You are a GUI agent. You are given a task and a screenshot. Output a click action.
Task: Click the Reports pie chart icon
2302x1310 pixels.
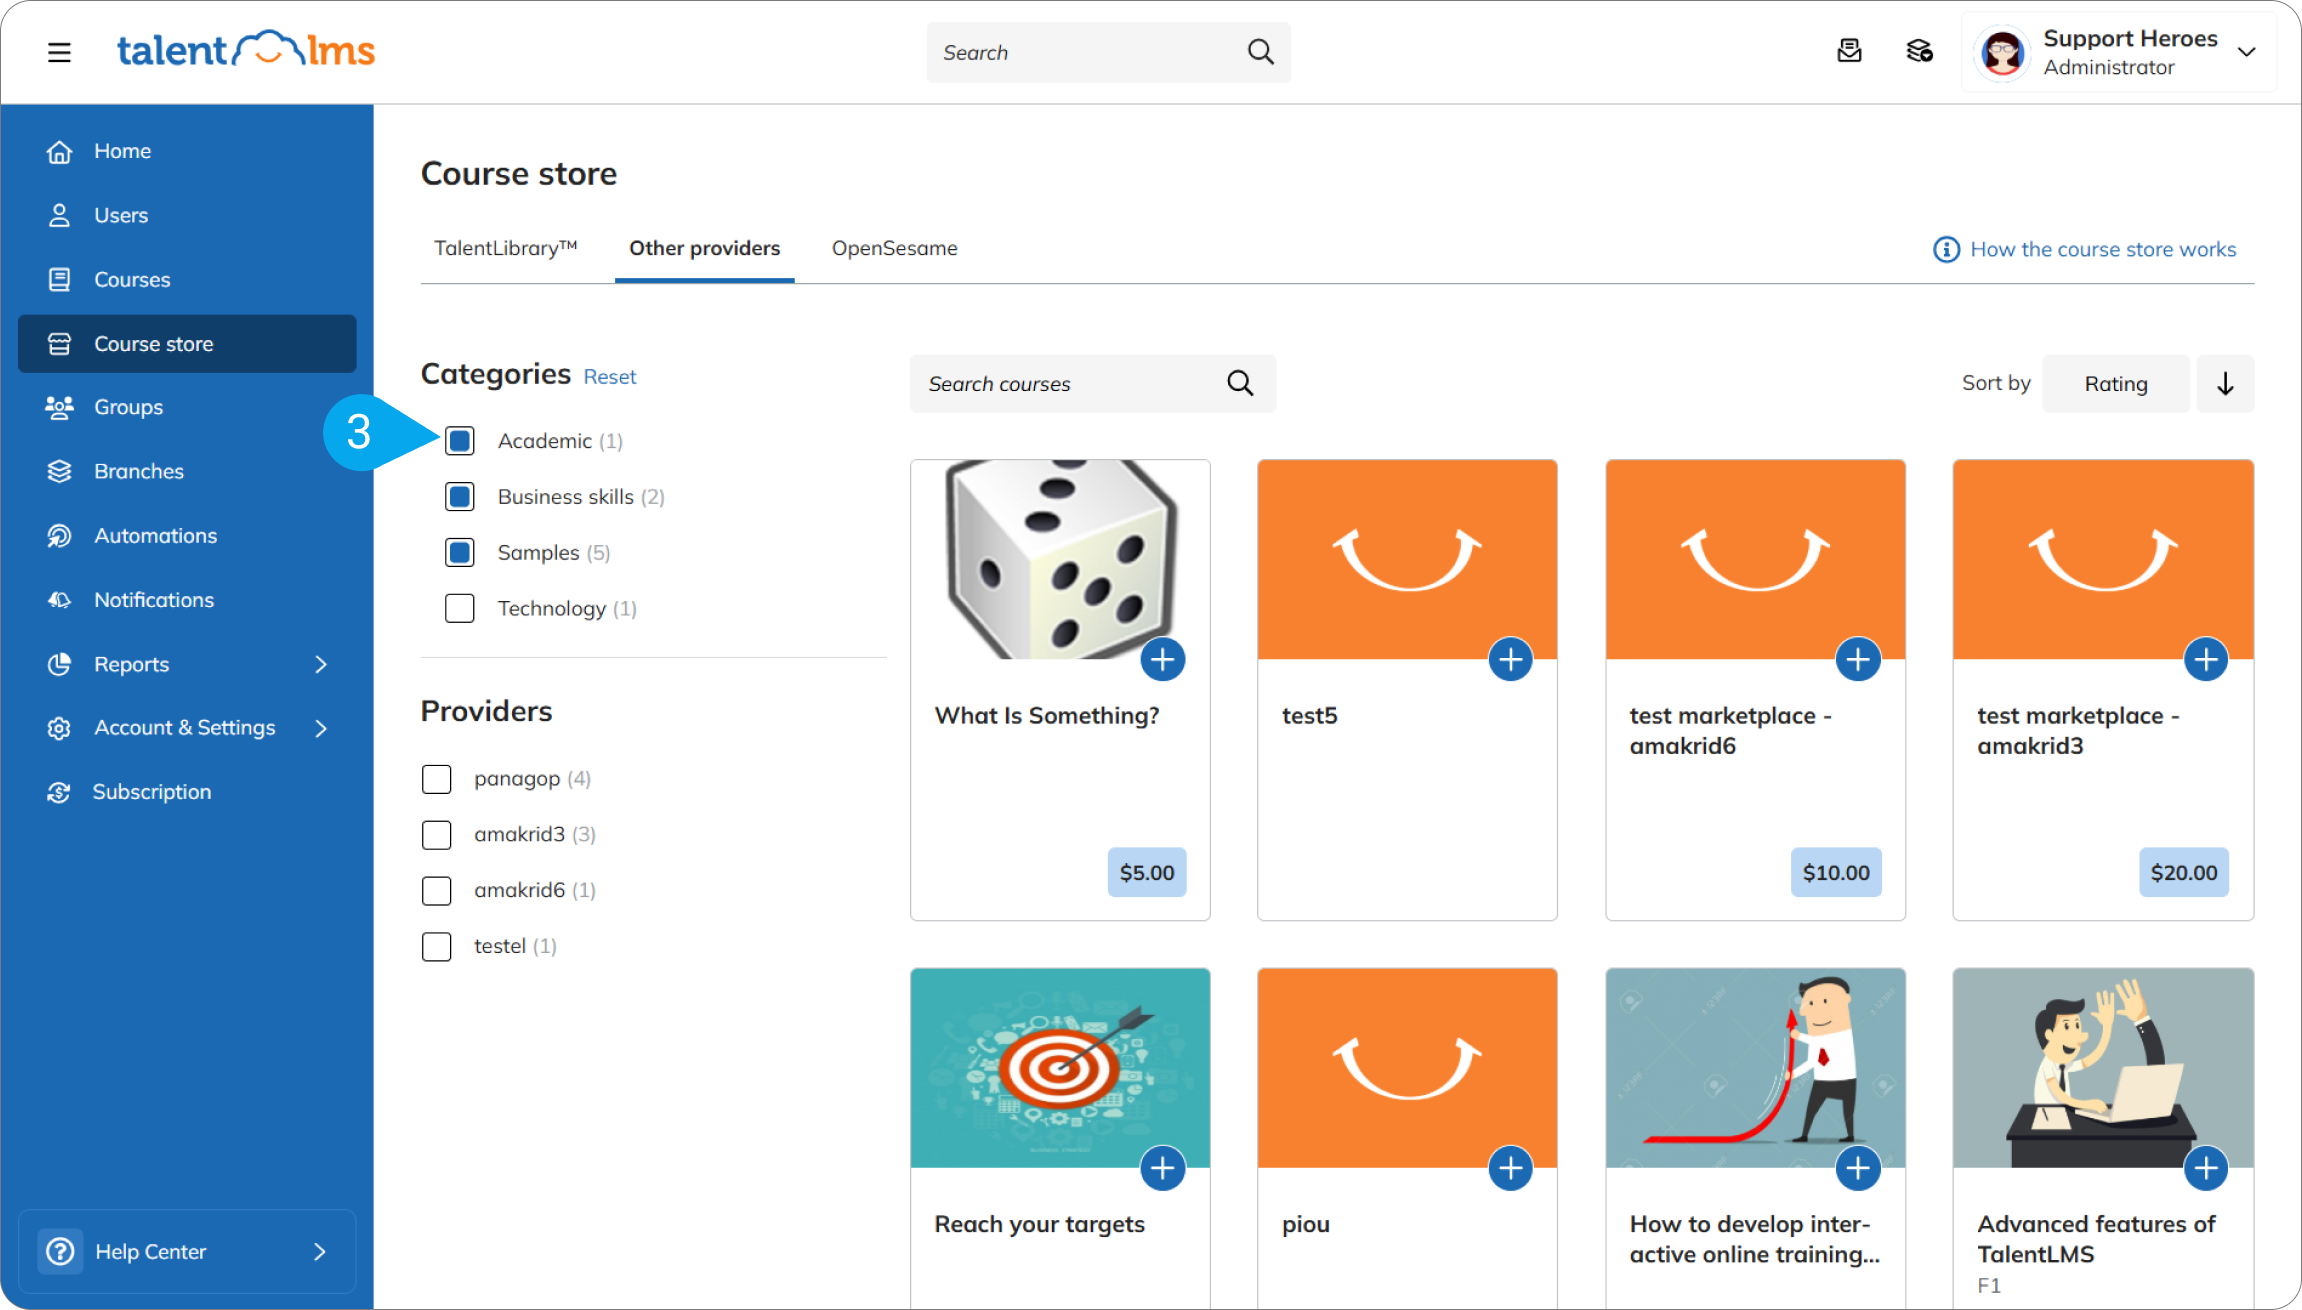(x=59, y=664)
